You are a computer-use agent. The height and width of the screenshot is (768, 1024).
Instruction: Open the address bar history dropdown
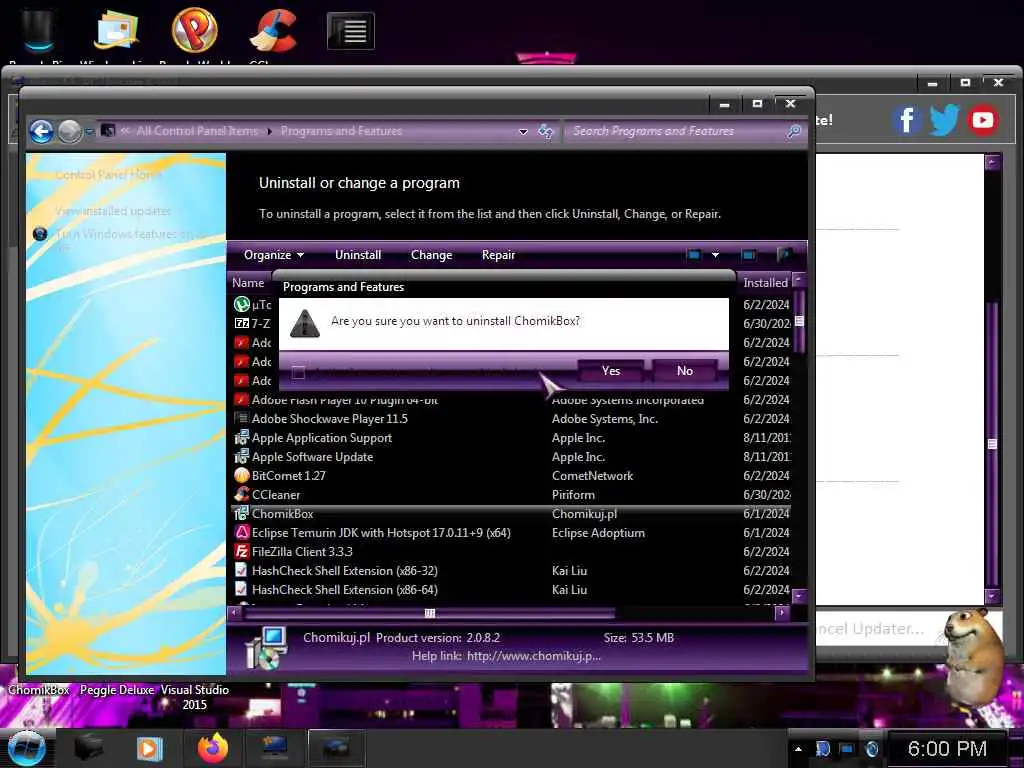[523, 131]
